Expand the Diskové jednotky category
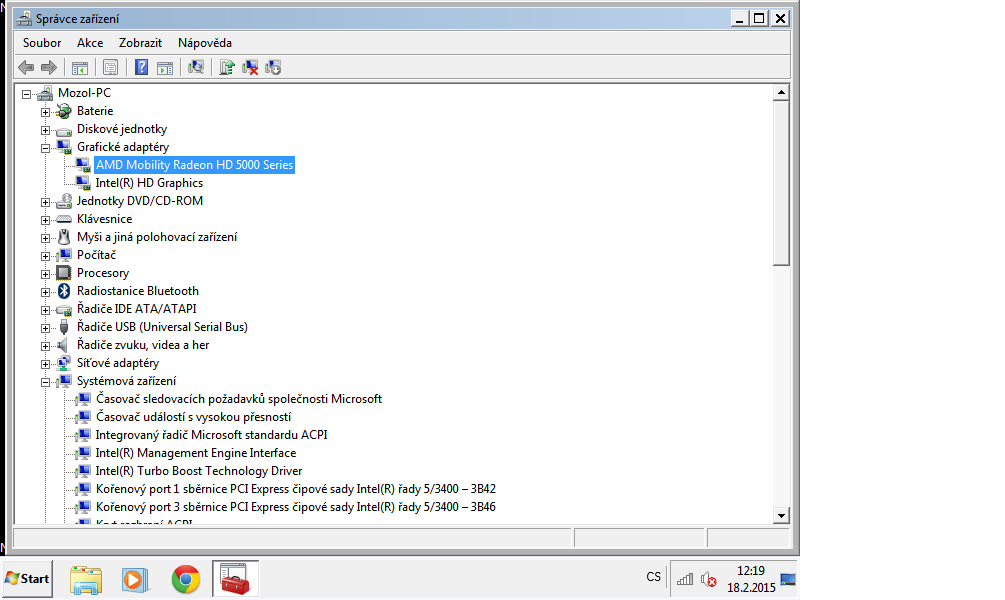 46,130
